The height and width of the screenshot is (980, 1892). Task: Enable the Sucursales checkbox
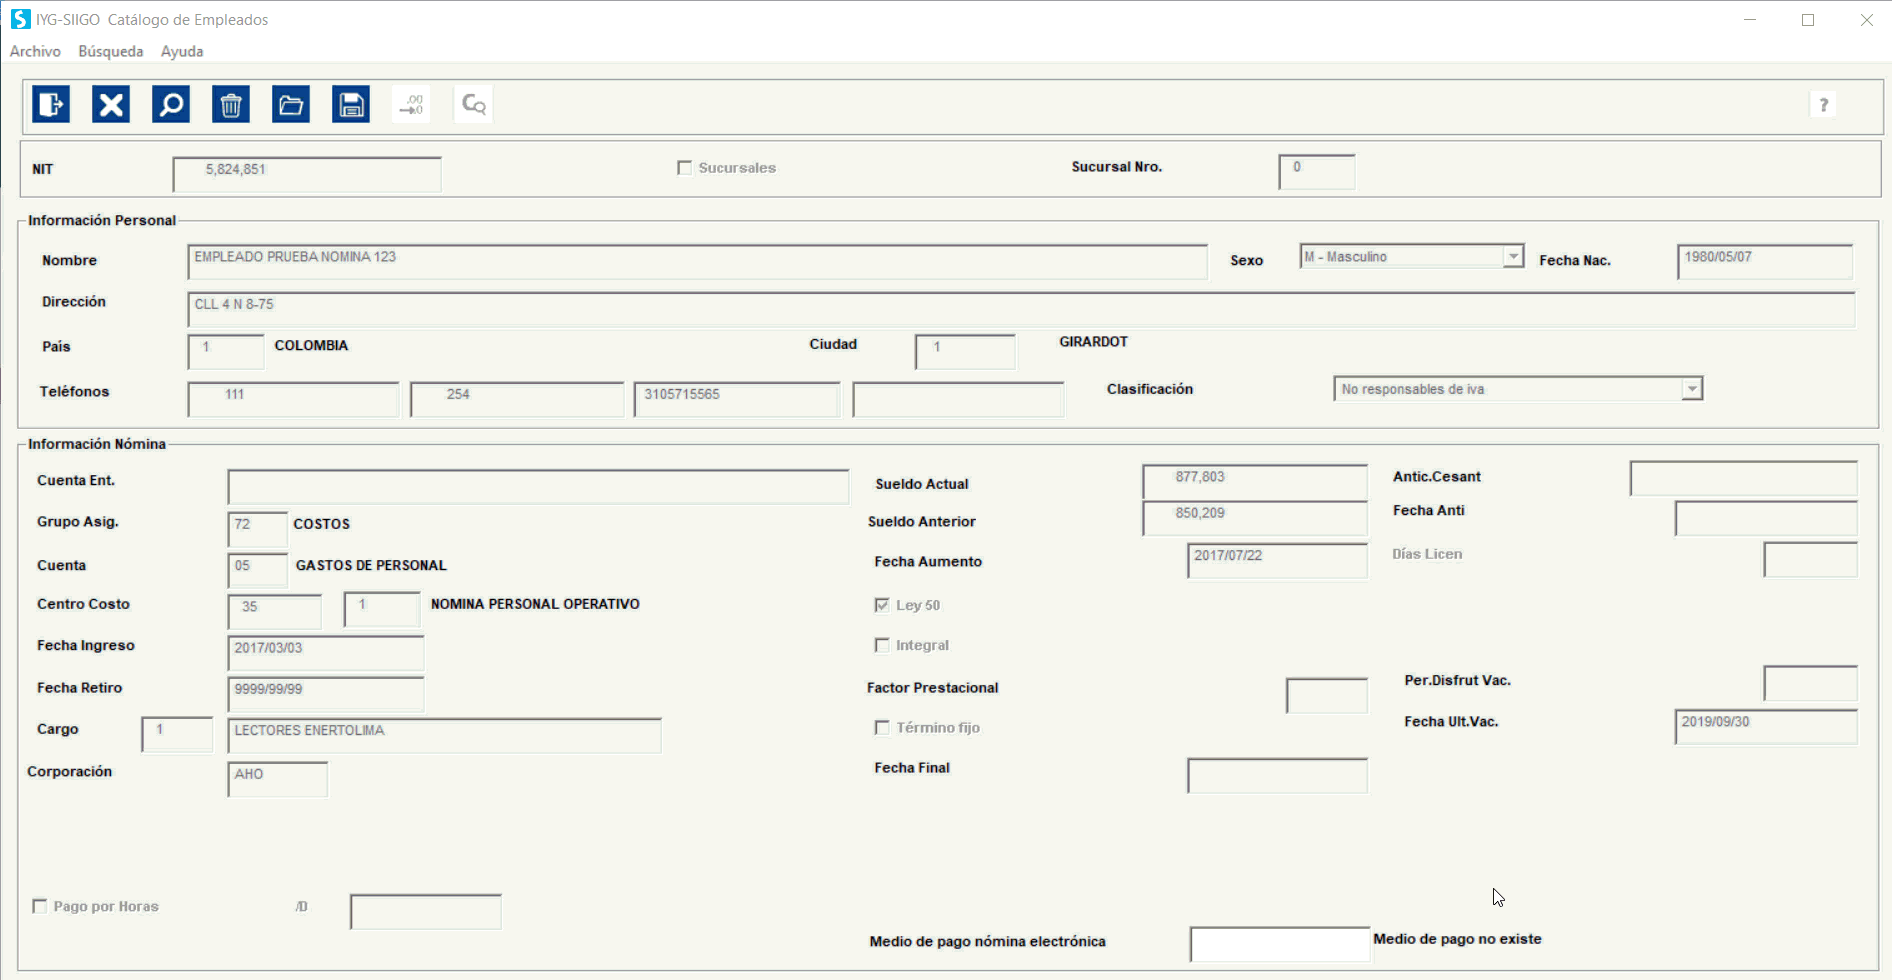685,168
